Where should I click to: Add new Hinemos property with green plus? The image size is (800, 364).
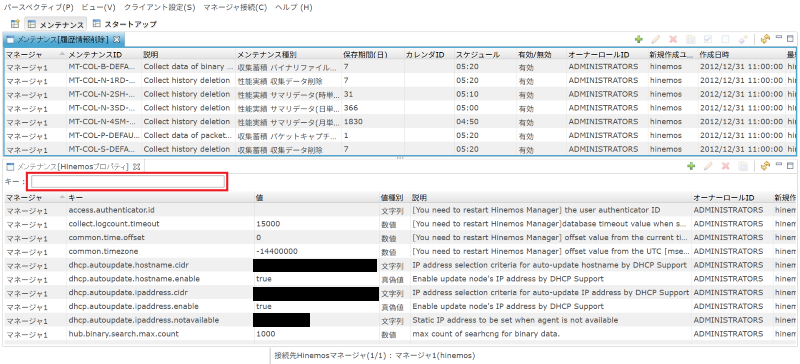[x=691, y=166]
